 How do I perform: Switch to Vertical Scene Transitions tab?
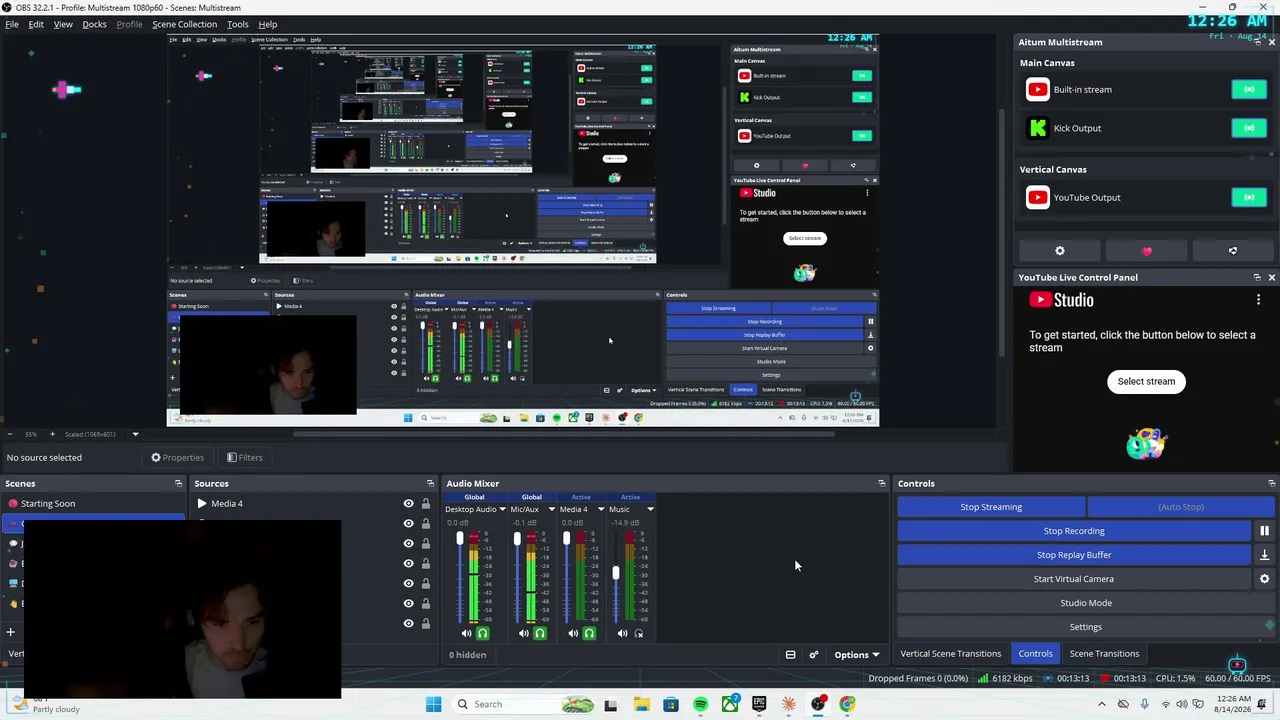pos(950,654)
